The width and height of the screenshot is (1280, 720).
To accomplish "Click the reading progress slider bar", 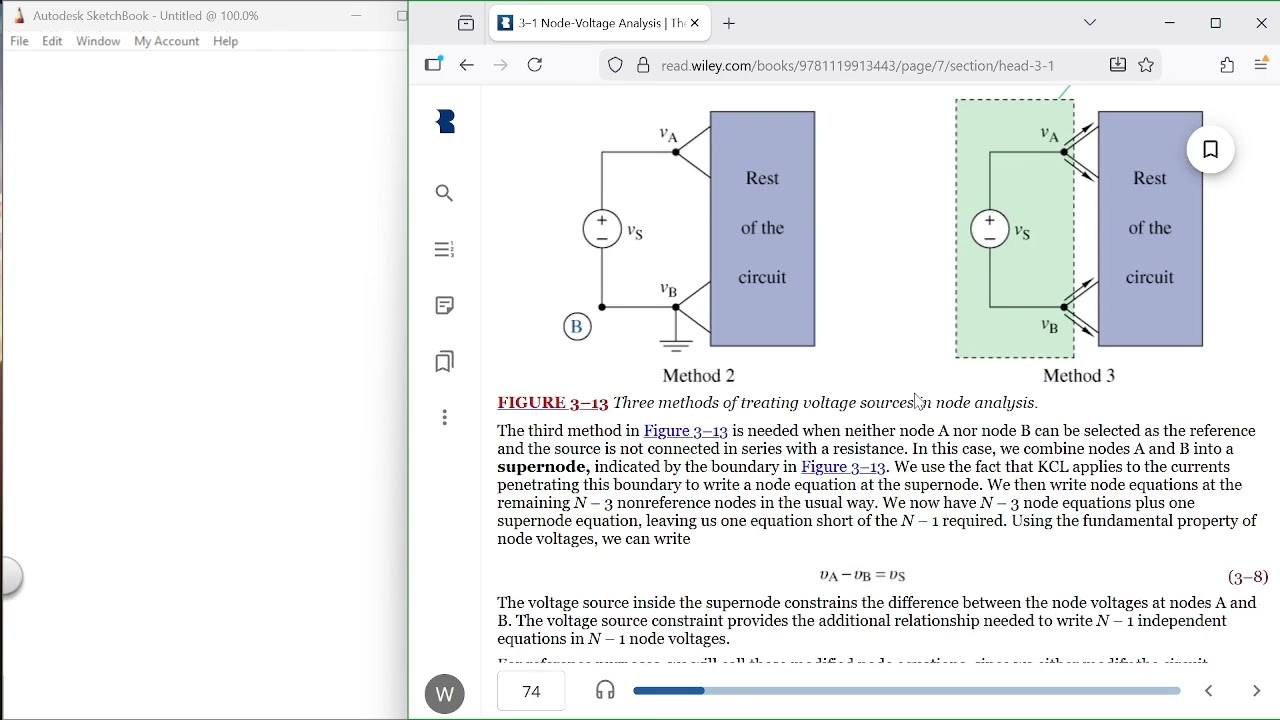I will click(x=907, y=691).
